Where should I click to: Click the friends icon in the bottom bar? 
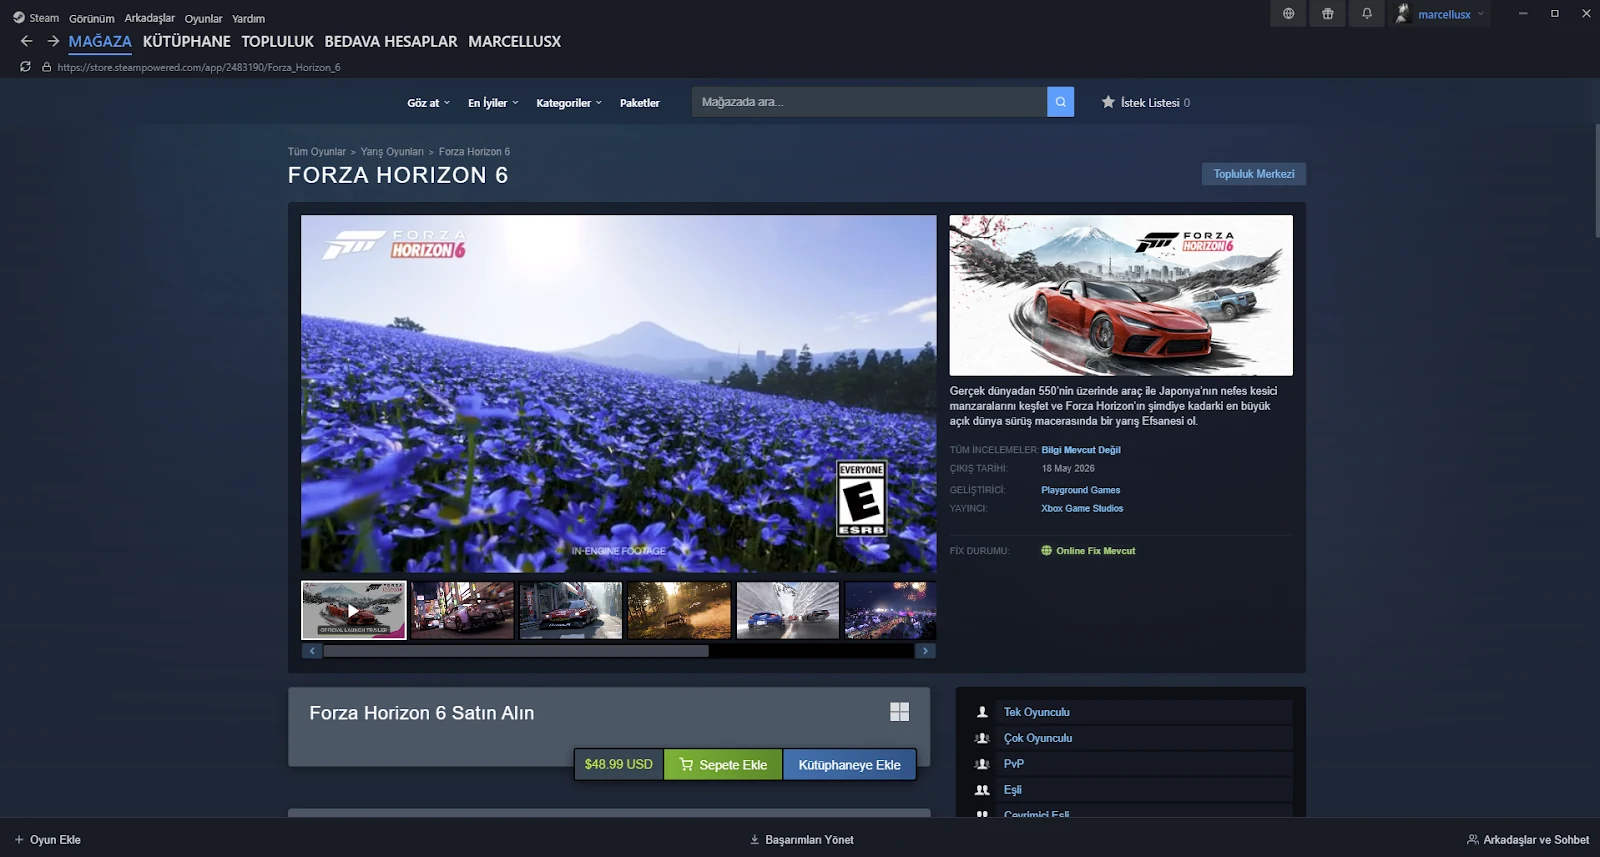tap(1472, 840)
